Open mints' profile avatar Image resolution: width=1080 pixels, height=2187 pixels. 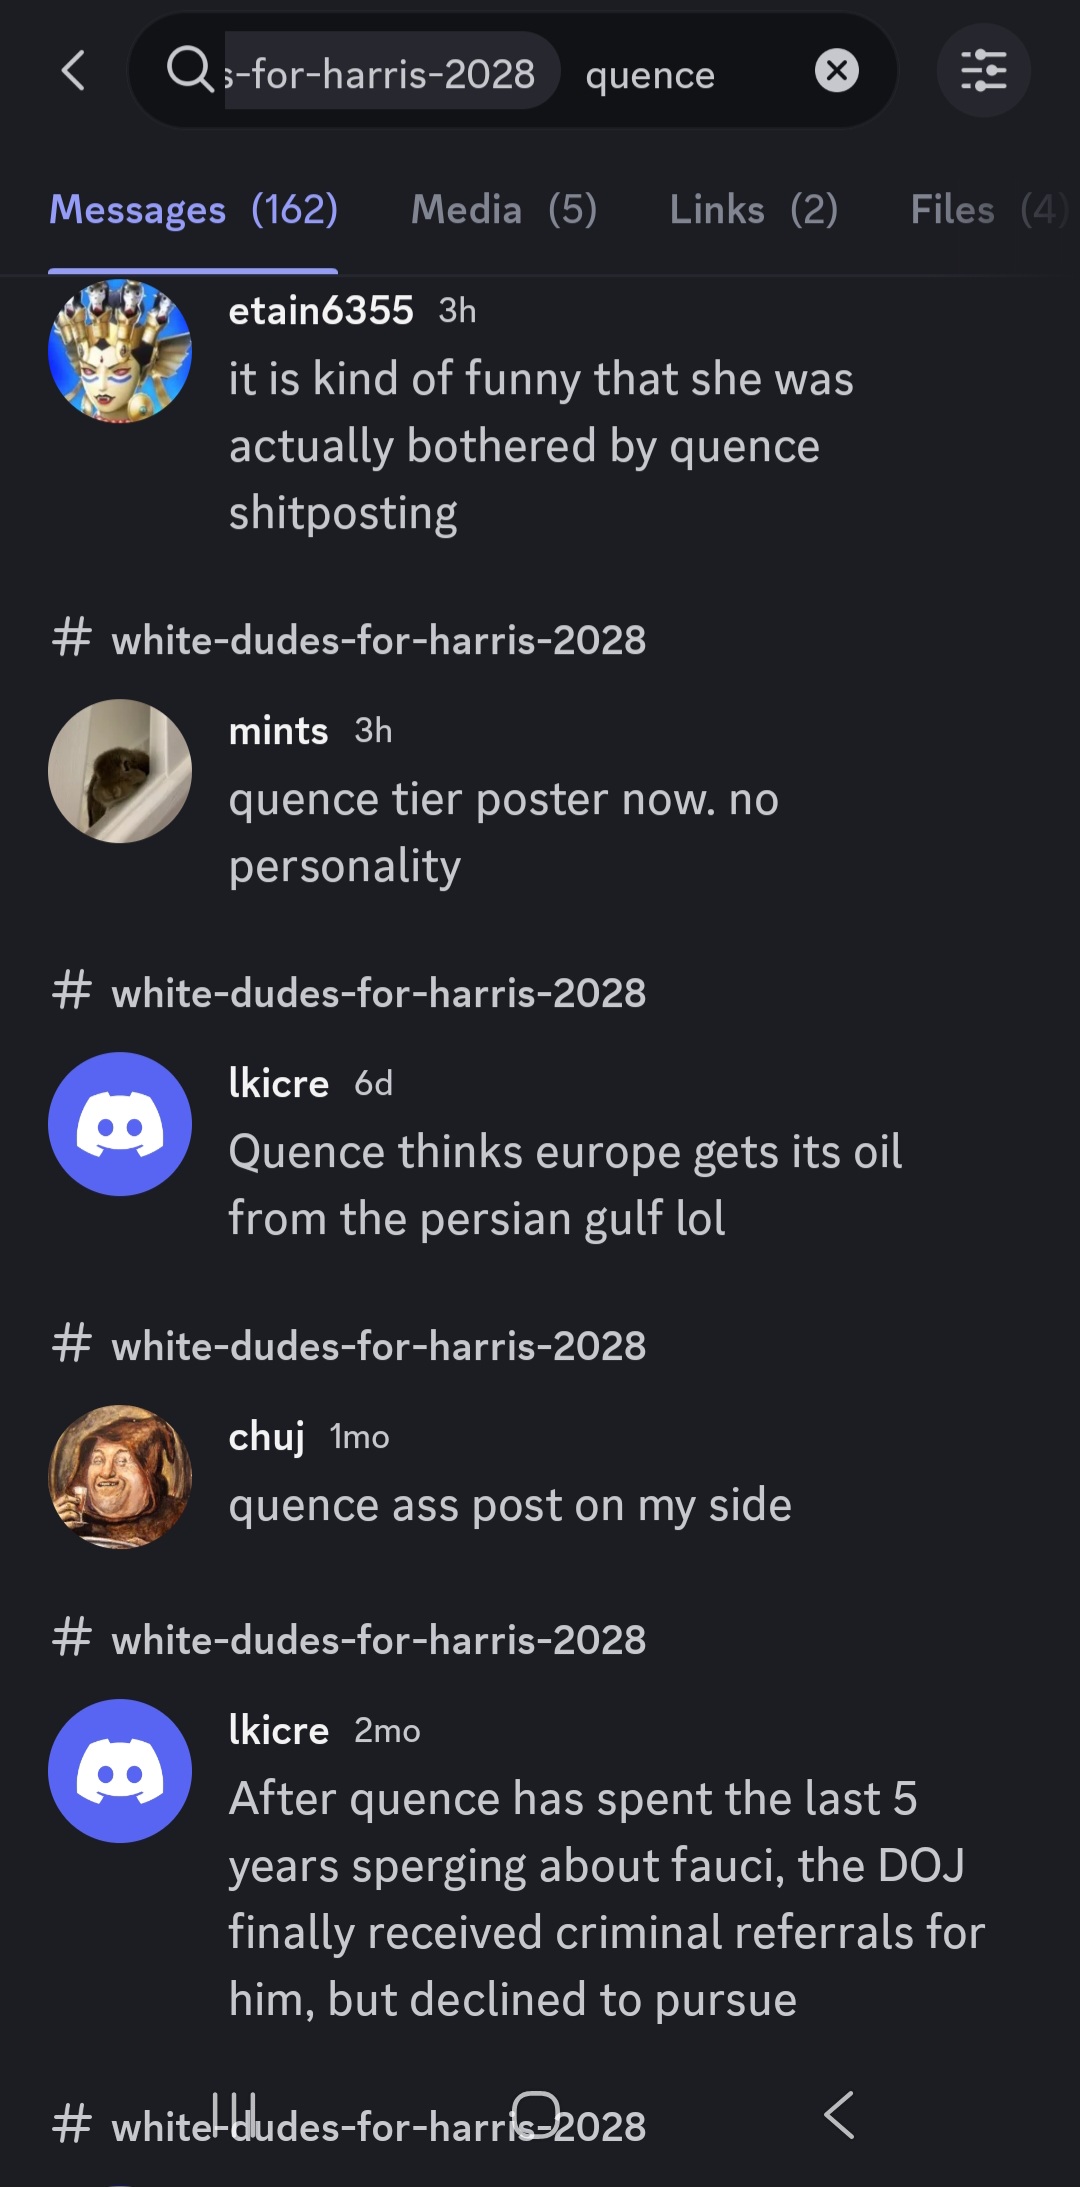tap(120, 771)
